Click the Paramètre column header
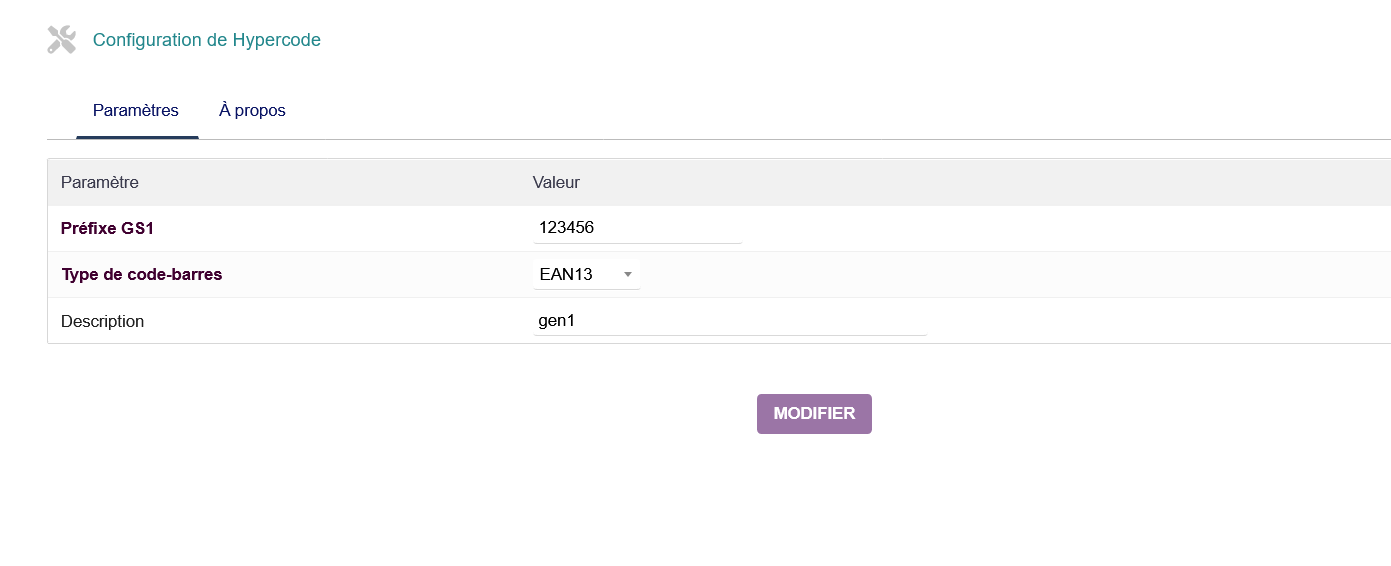 click(x=100, y=182)
